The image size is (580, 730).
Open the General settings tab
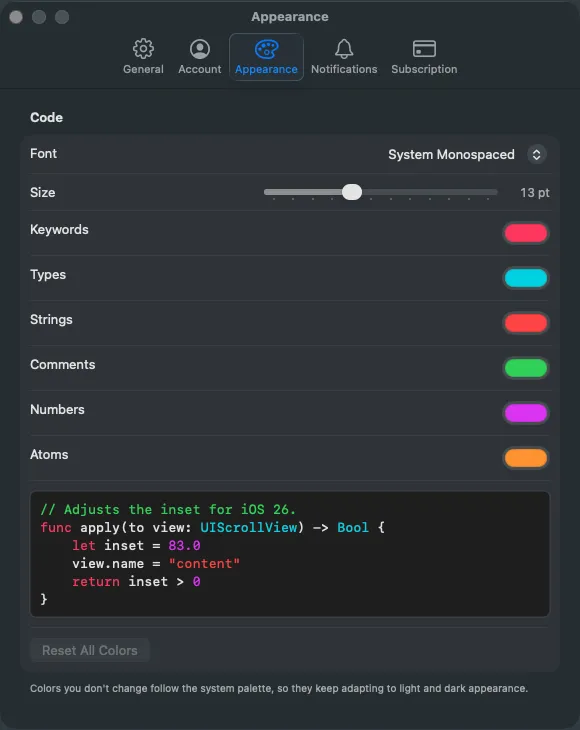pyautogui.click(x=143, y=57)
